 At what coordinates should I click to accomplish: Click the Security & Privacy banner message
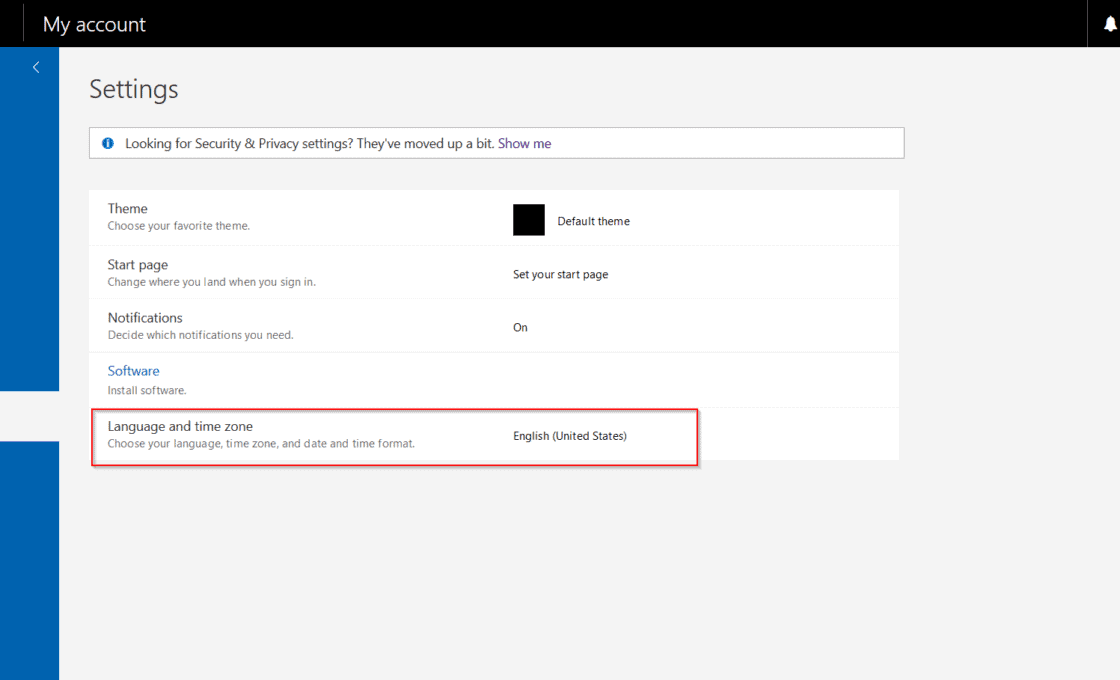pyautogui.click(x=309, y=143)
